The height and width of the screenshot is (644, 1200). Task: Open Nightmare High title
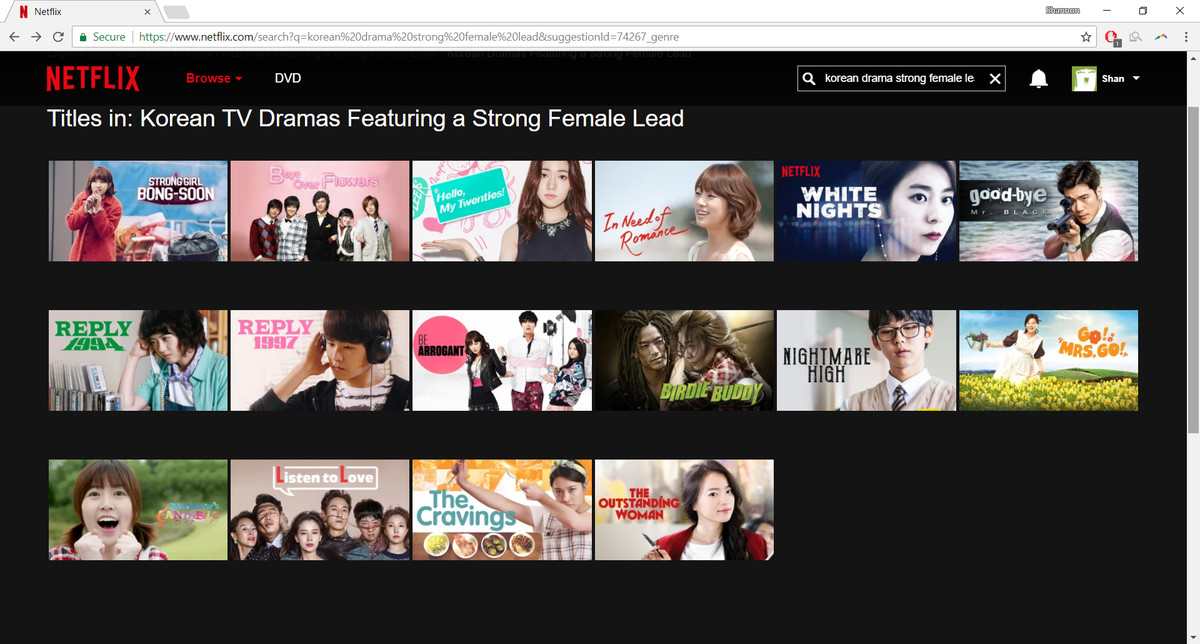866,360
